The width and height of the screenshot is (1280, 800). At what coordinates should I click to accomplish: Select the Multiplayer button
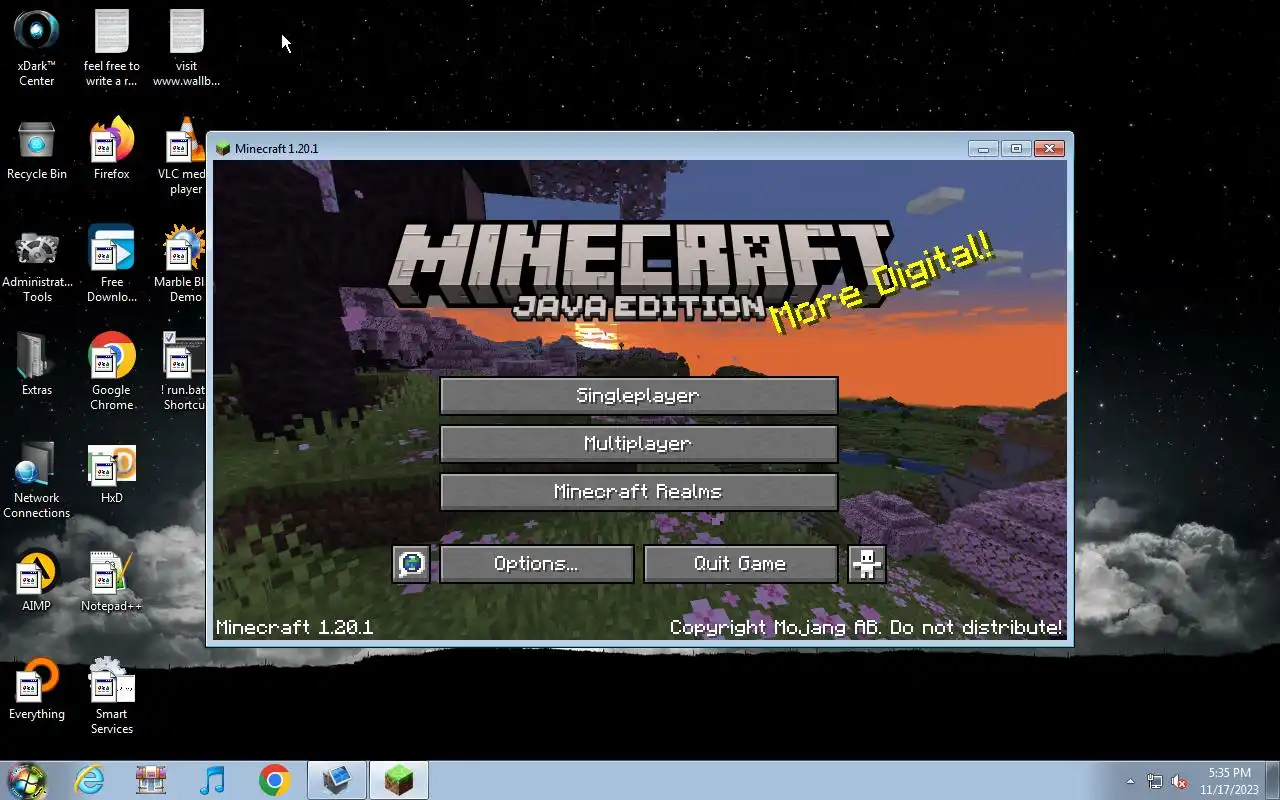pyautogui.click(x=638, y=444)
